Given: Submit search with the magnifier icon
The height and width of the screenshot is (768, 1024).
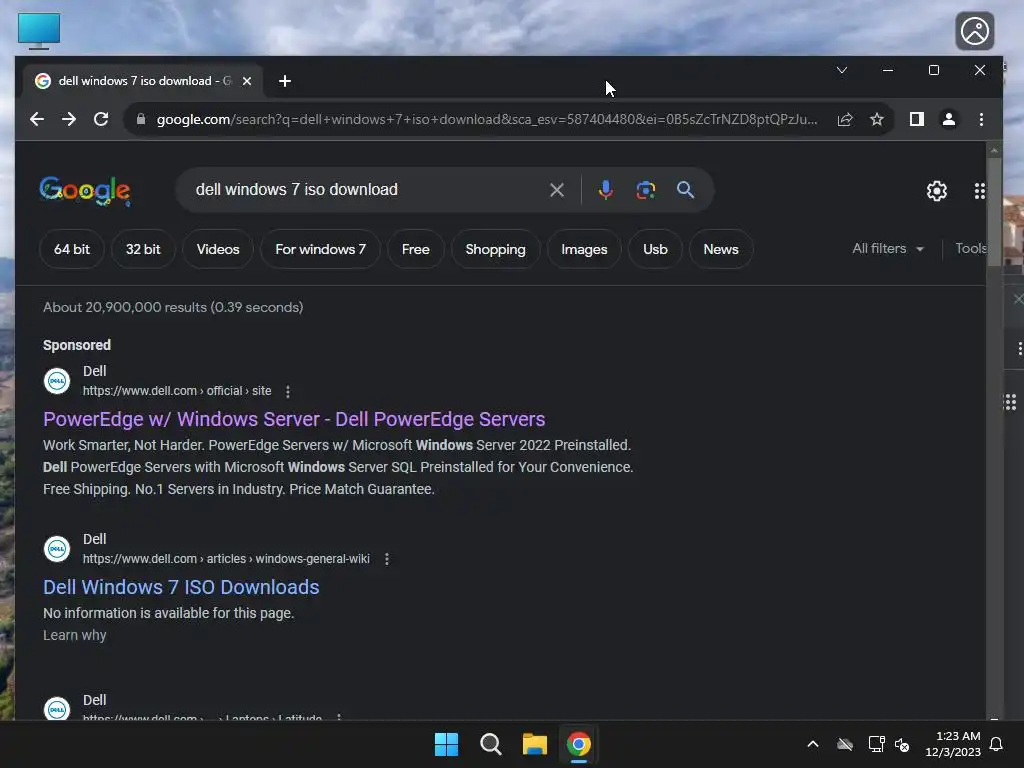Looking at the screenshot, I should pos(685,190).
